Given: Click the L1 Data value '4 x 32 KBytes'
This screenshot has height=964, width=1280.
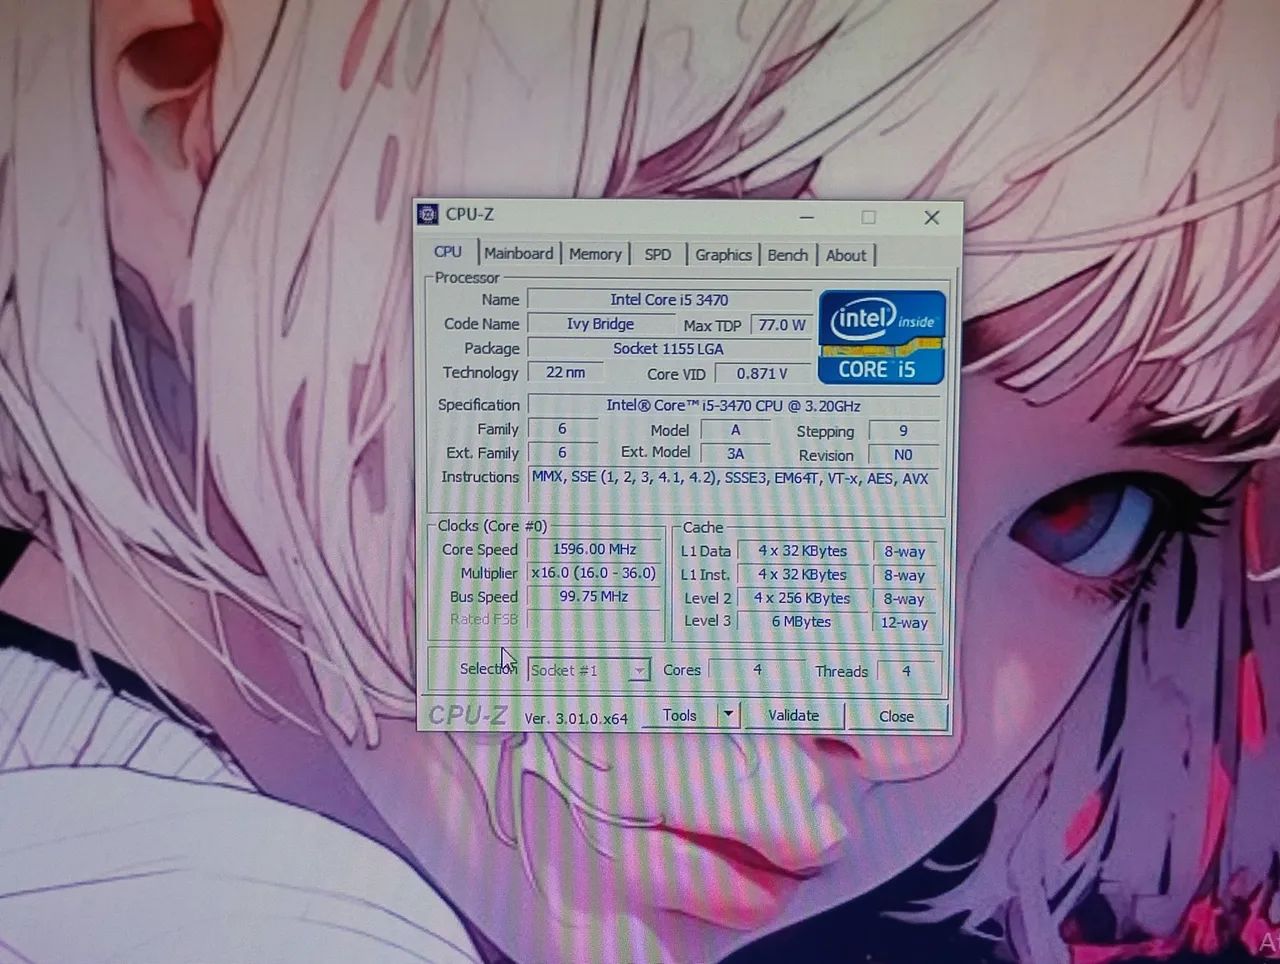Looking at the screenshot, I should (x=802, y=551).
